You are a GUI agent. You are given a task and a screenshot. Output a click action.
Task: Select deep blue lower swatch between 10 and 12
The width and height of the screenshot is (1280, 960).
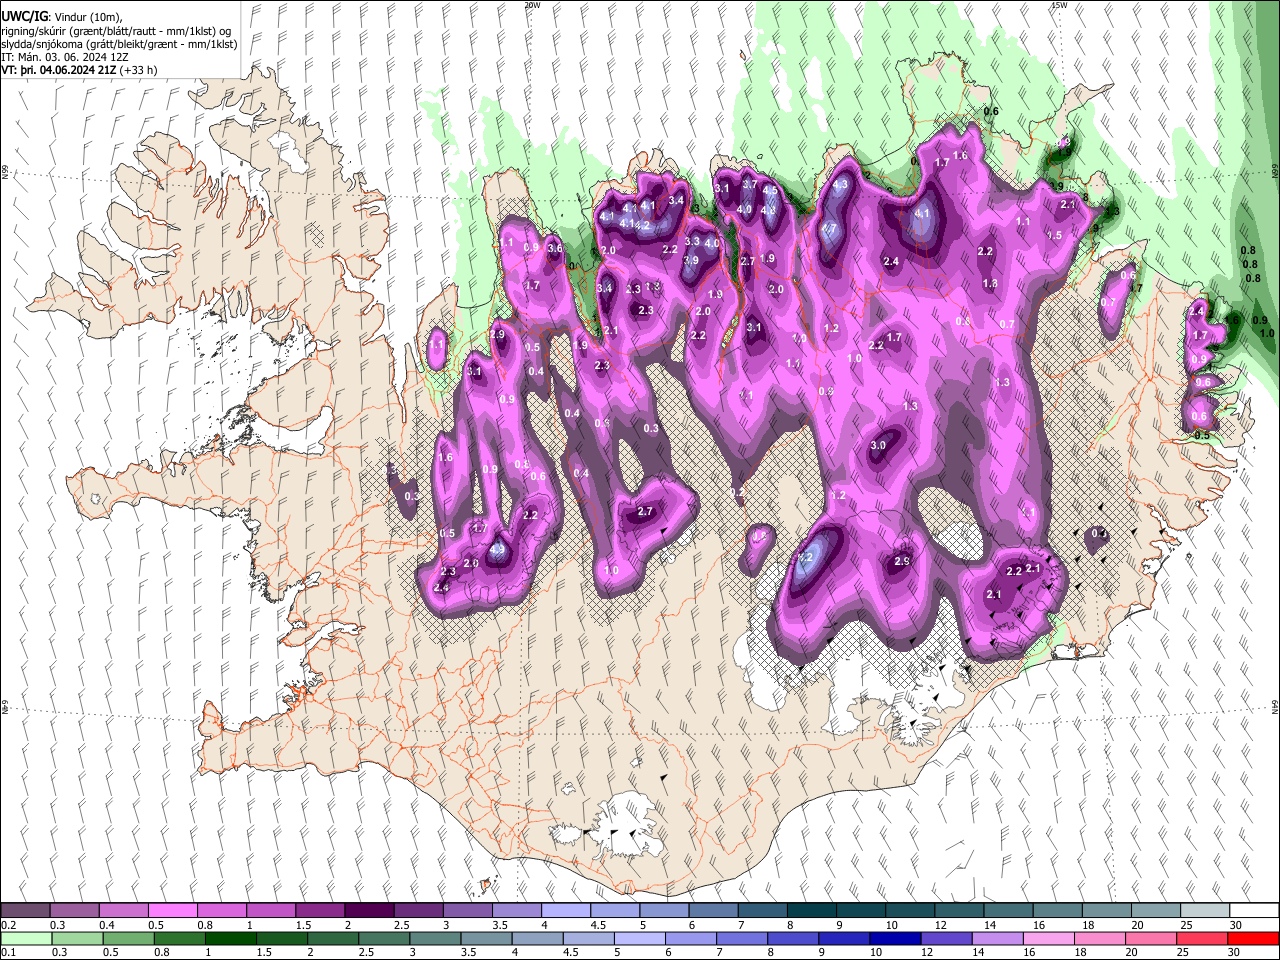[x=893, y=938]
